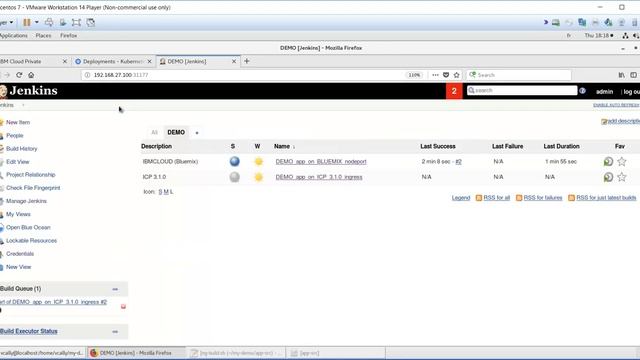The height and width of the screenshot is (360, 640).
Task: Click the red notification badge 2
Action: pos(454,91)
